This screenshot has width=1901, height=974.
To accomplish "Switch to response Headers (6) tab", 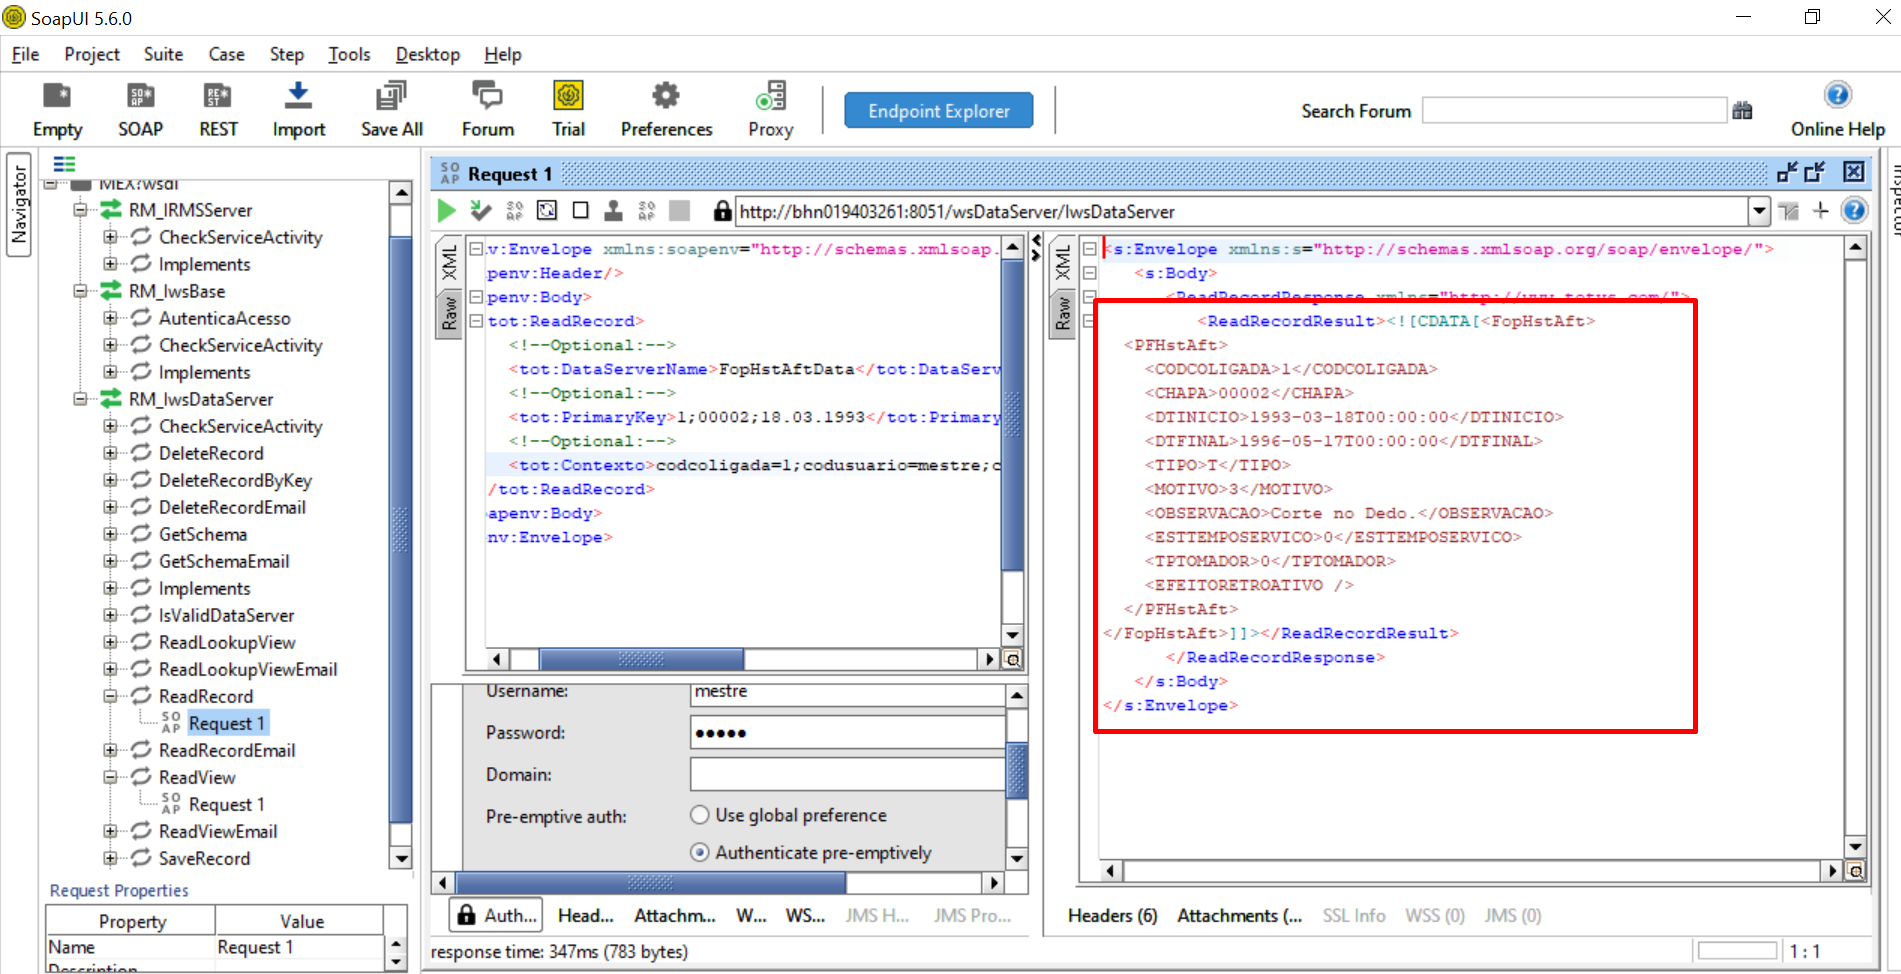I will [1112, 915].
